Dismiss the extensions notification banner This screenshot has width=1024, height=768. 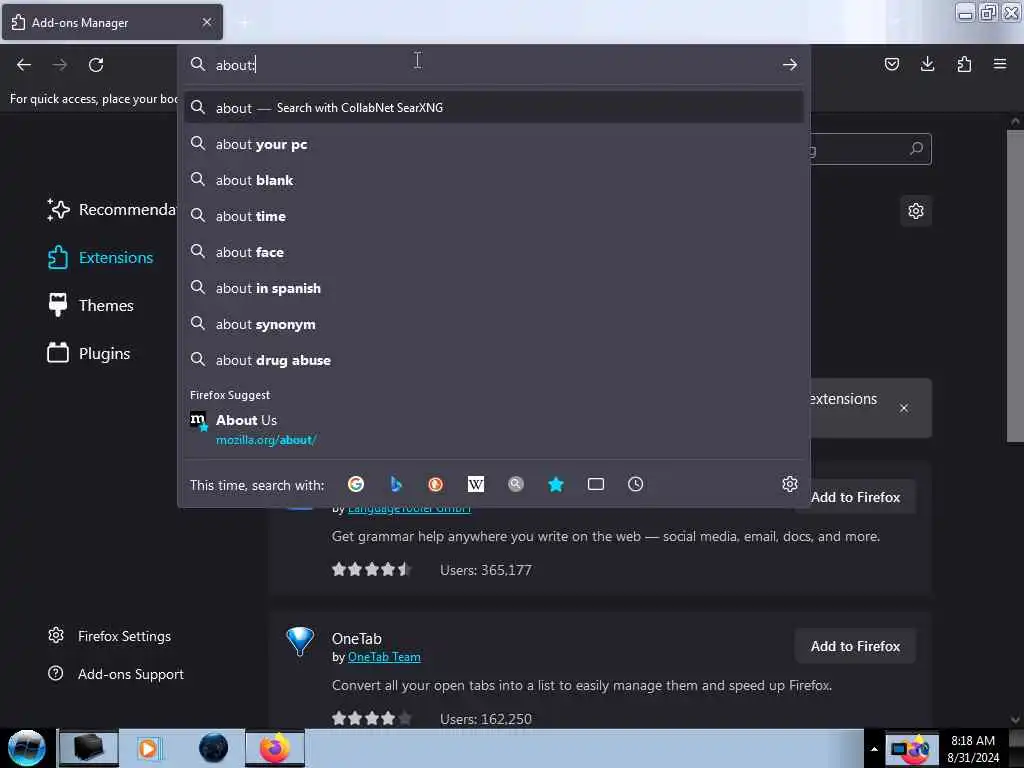(904, 408)
